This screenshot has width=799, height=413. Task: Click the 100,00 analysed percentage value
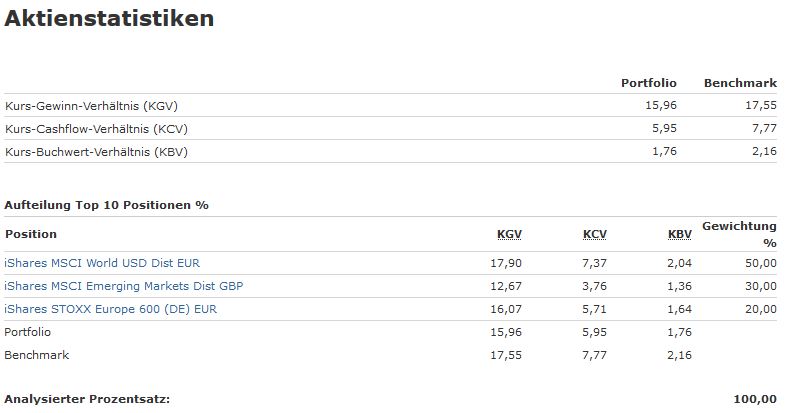[x=755, y=400]
